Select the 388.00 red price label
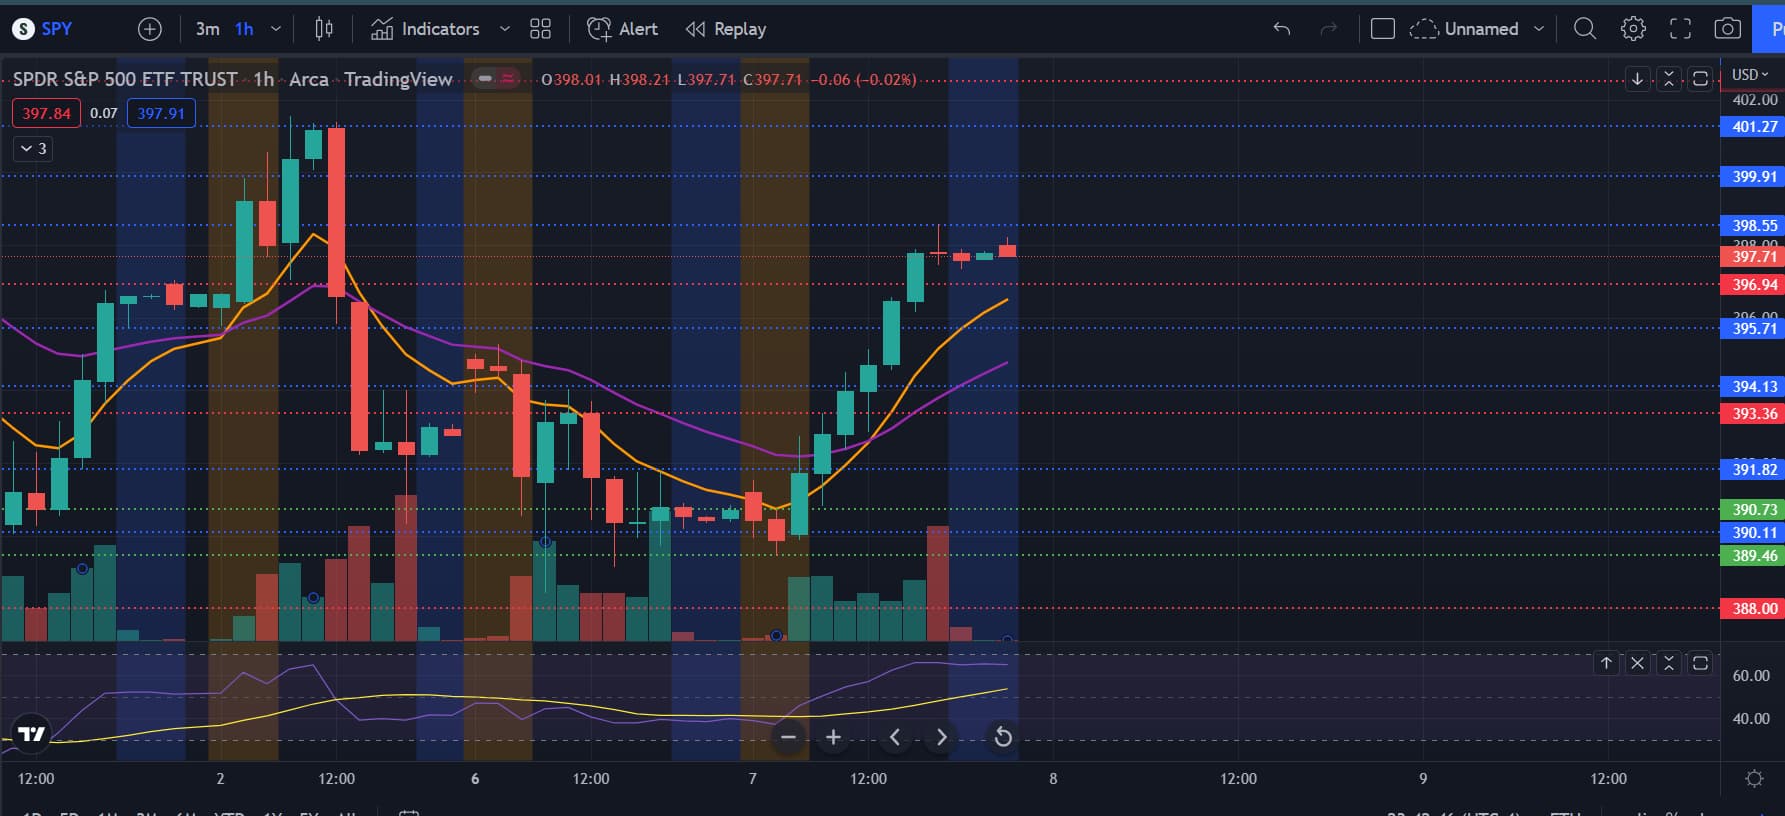 [x=1752, y=608]
